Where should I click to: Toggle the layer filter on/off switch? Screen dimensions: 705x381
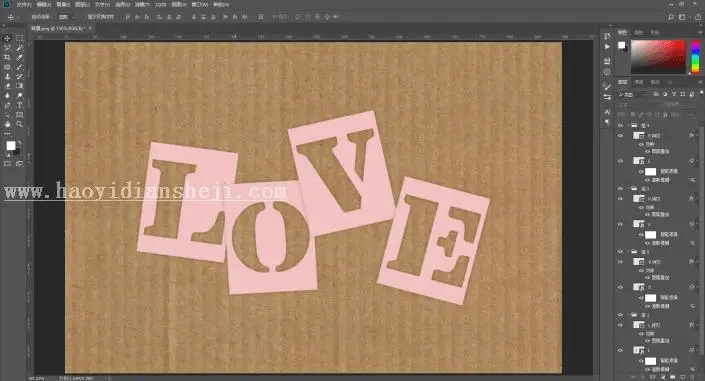701,93
